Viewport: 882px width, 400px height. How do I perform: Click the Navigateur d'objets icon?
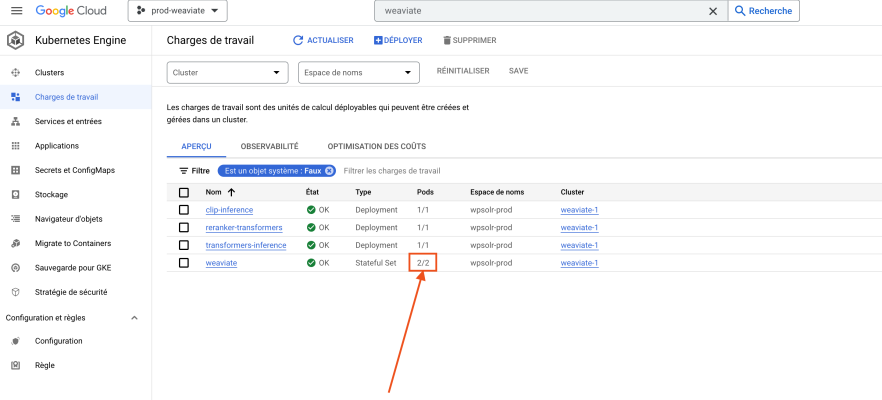click(16, 219)
